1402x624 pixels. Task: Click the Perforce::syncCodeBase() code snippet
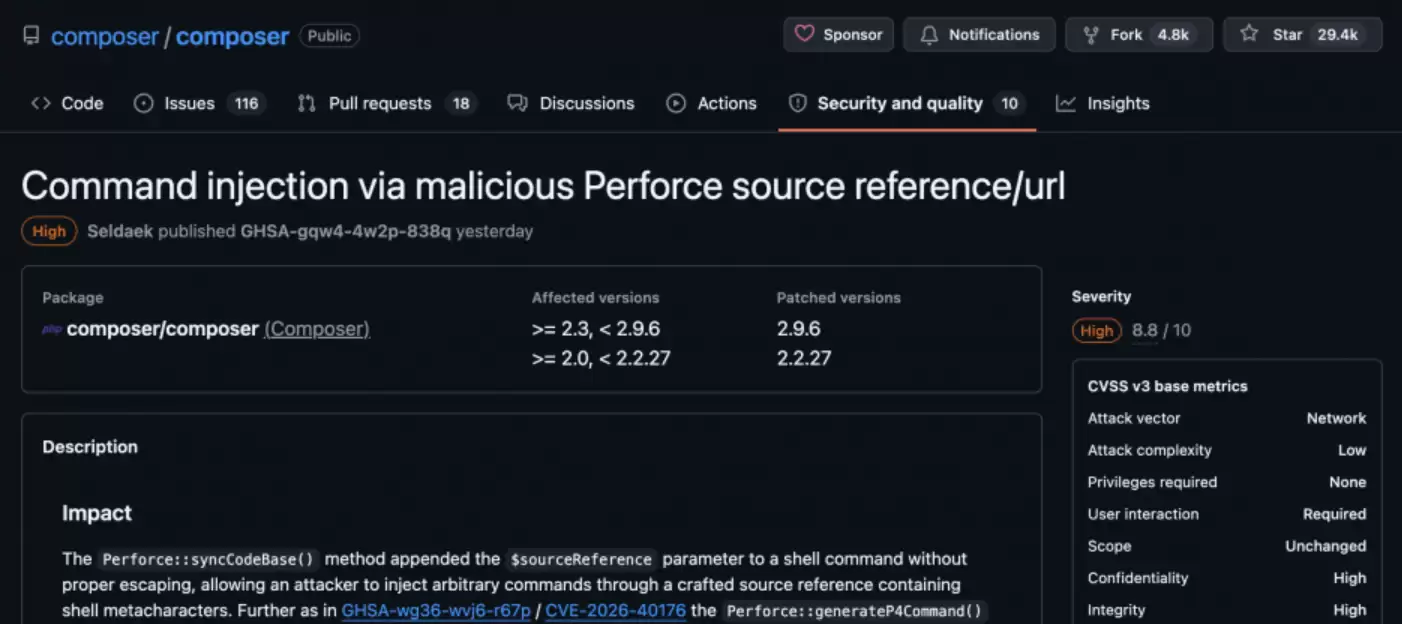tap(209, 559)
